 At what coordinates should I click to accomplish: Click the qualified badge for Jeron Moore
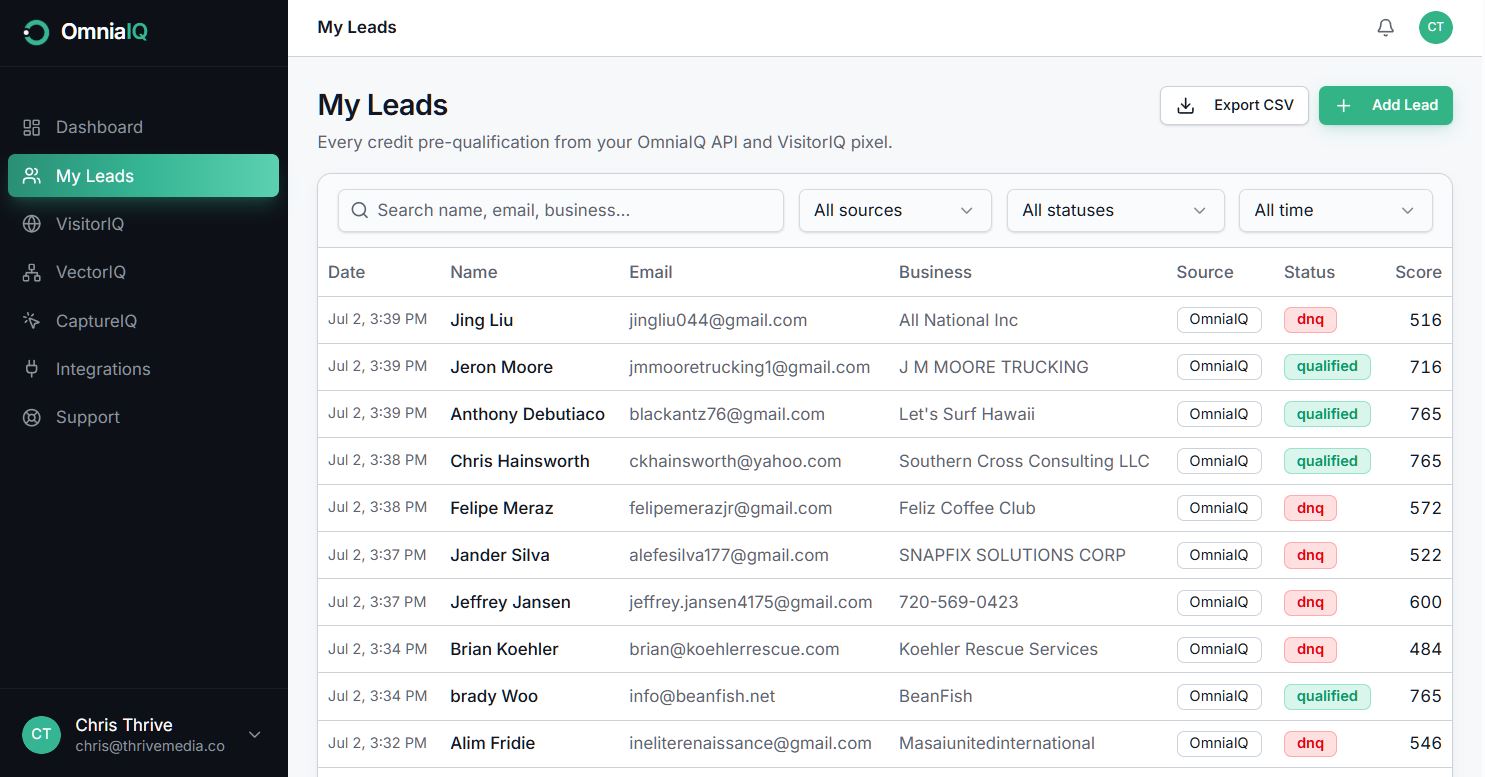(x=1327, y=366)
